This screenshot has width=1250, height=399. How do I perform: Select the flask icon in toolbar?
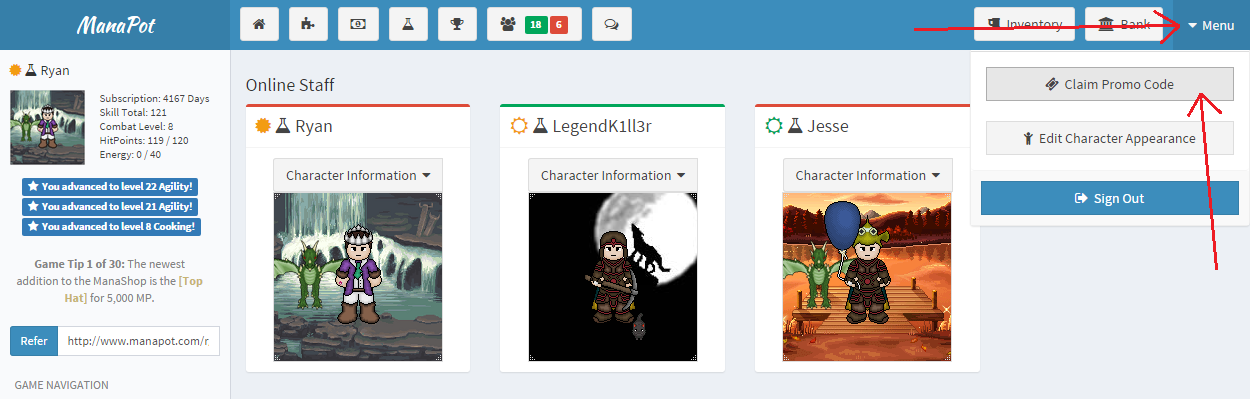click(x=407, y=24)
